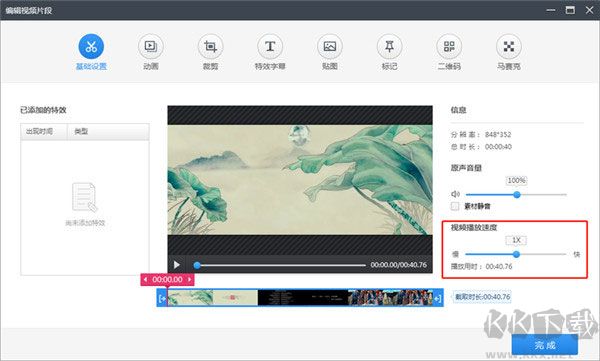Open the 二维码 QR code tool

[449, 47]
